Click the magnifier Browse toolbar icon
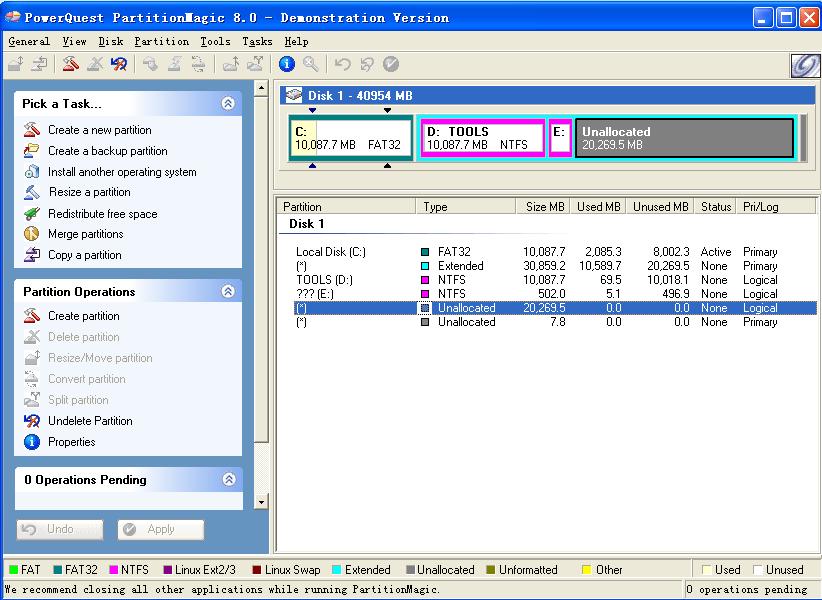 point(311,64)
